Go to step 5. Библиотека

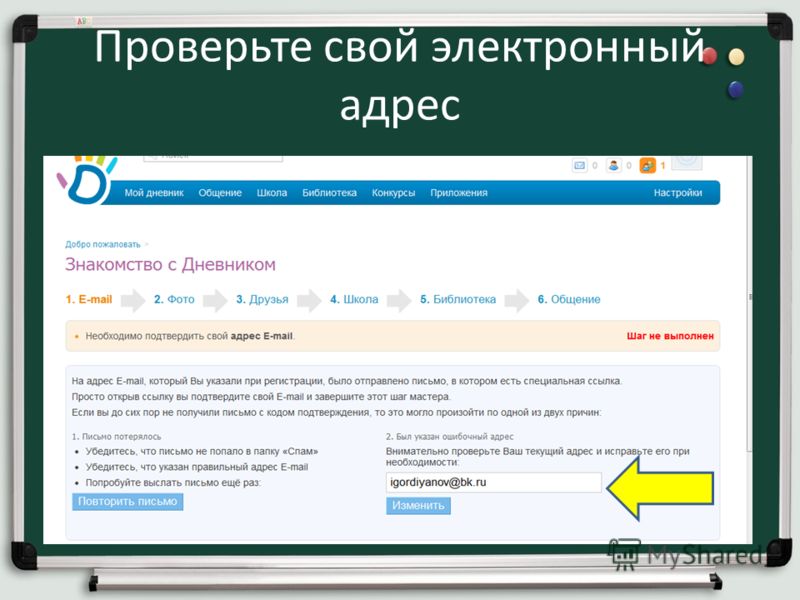click(458, 299)
